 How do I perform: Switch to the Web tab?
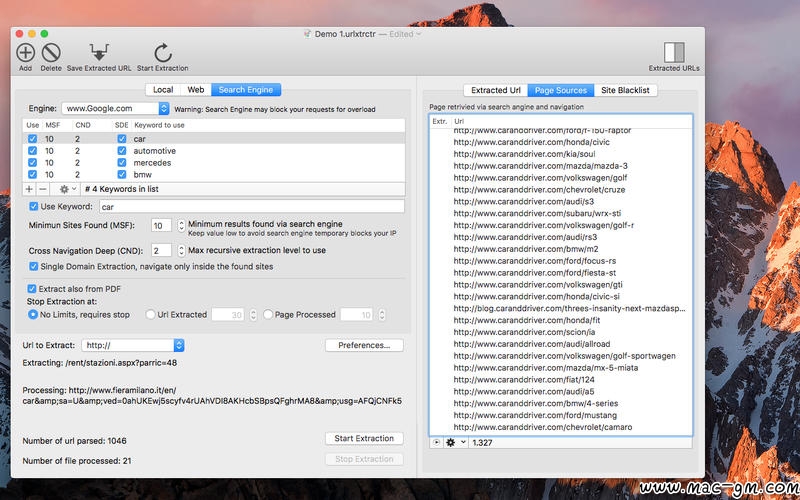[x=195, y=90]
